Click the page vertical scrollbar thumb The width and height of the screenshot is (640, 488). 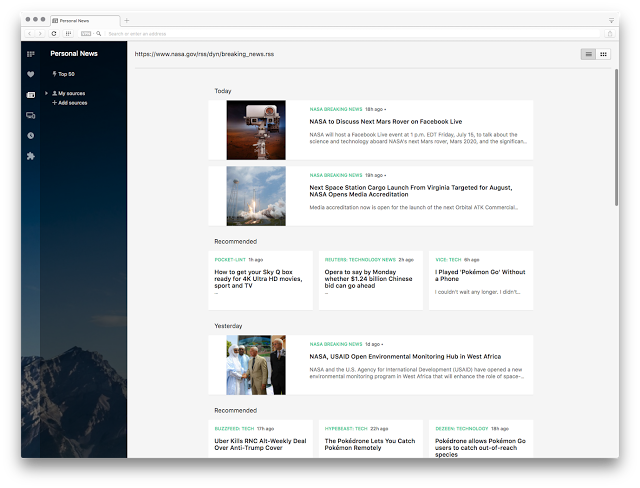click(x=616, y=138)
